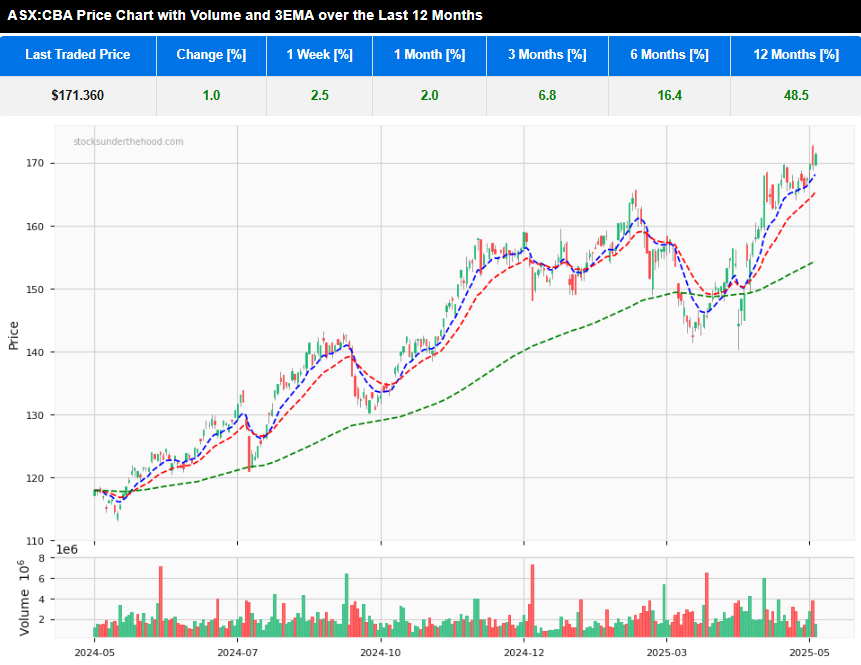Click the 2025-03 date axis label
Image resolution: width=861 pixels, height=665 pixels.
[x=667, y=653]
